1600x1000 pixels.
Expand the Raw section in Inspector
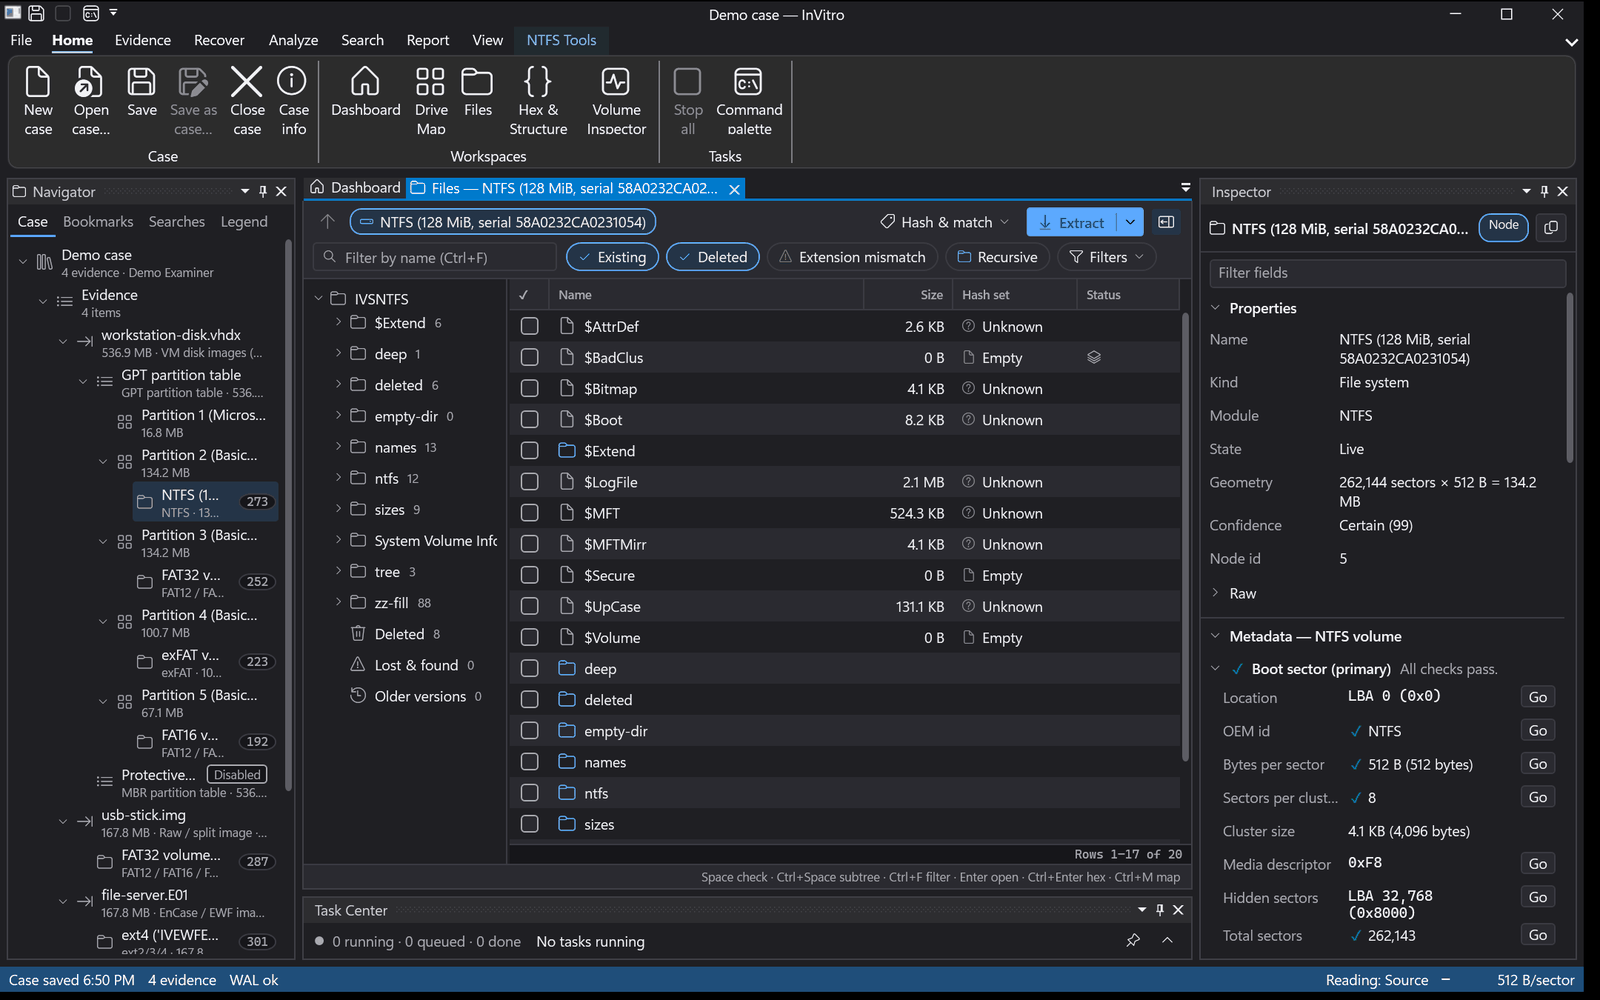[1216, 593]
